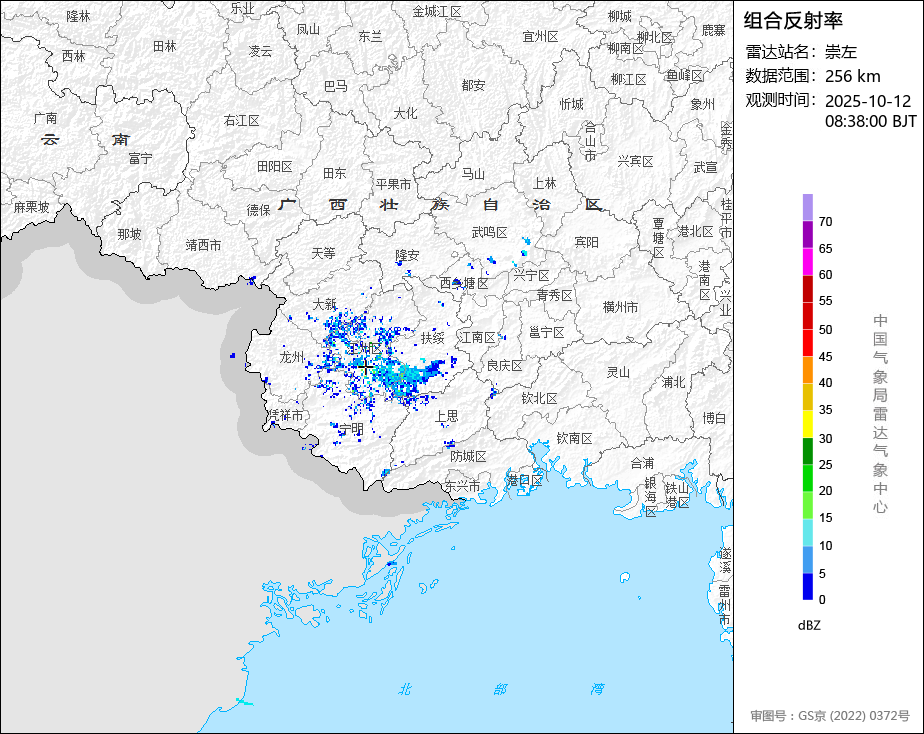The height and width of the screenshot is (734, 924).
Task: Click the 大新 map label
Action: click(325, 304)
